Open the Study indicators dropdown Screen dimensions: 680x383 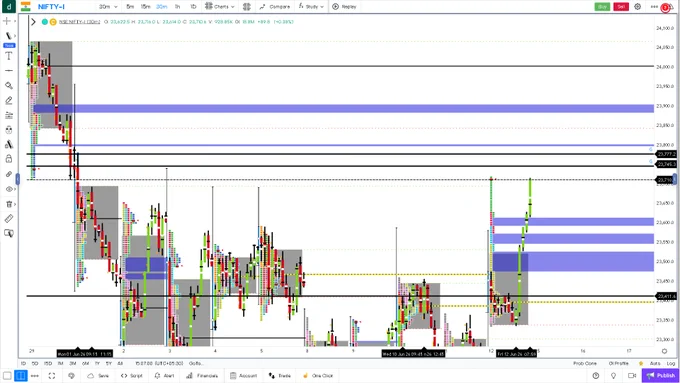pos(311,7)
